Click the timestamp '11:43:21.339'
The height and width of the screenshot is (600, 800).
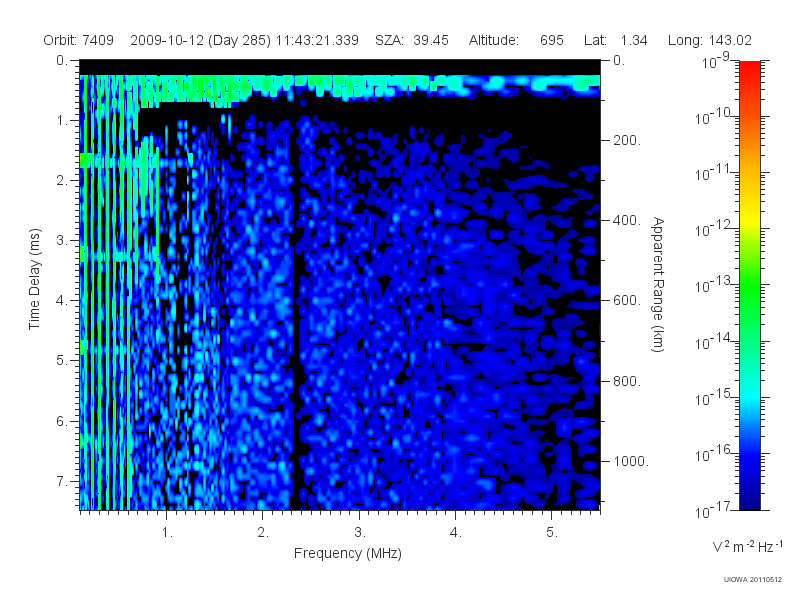tap(317, 40)
